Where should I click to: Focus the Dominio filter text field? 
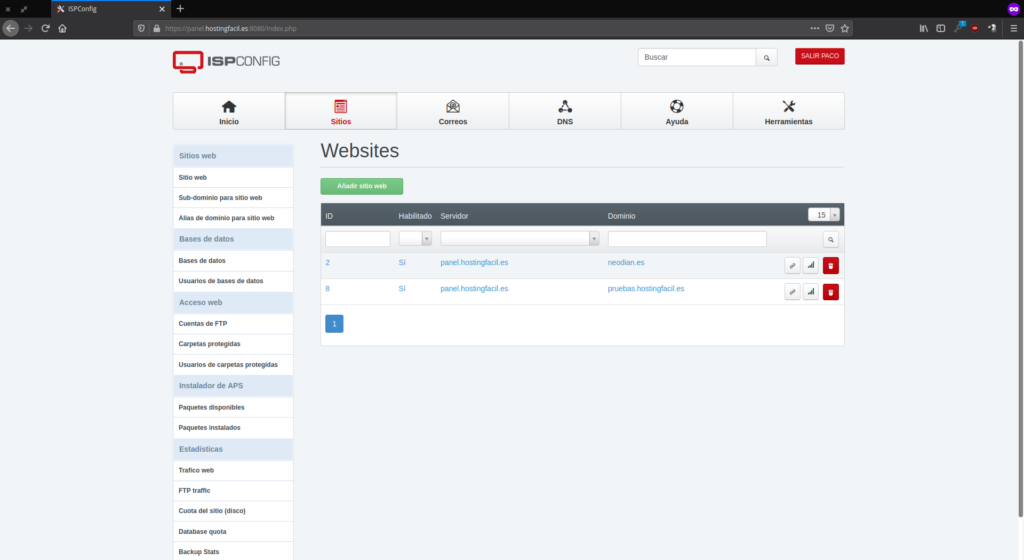[x=687, y=239]
